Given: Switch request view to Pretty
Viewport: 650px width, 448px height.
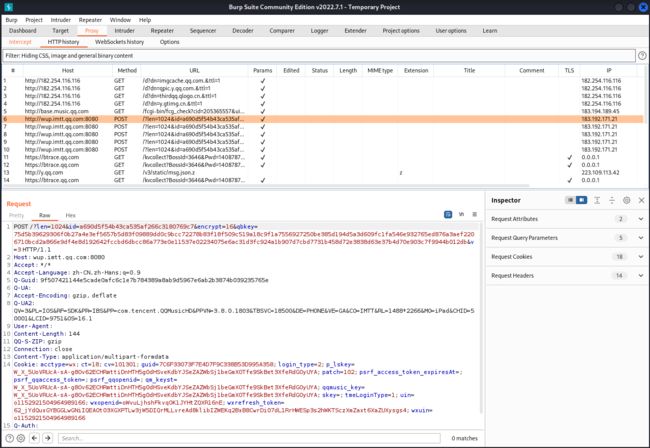Looking at the screenshot, I should [17, 215].
